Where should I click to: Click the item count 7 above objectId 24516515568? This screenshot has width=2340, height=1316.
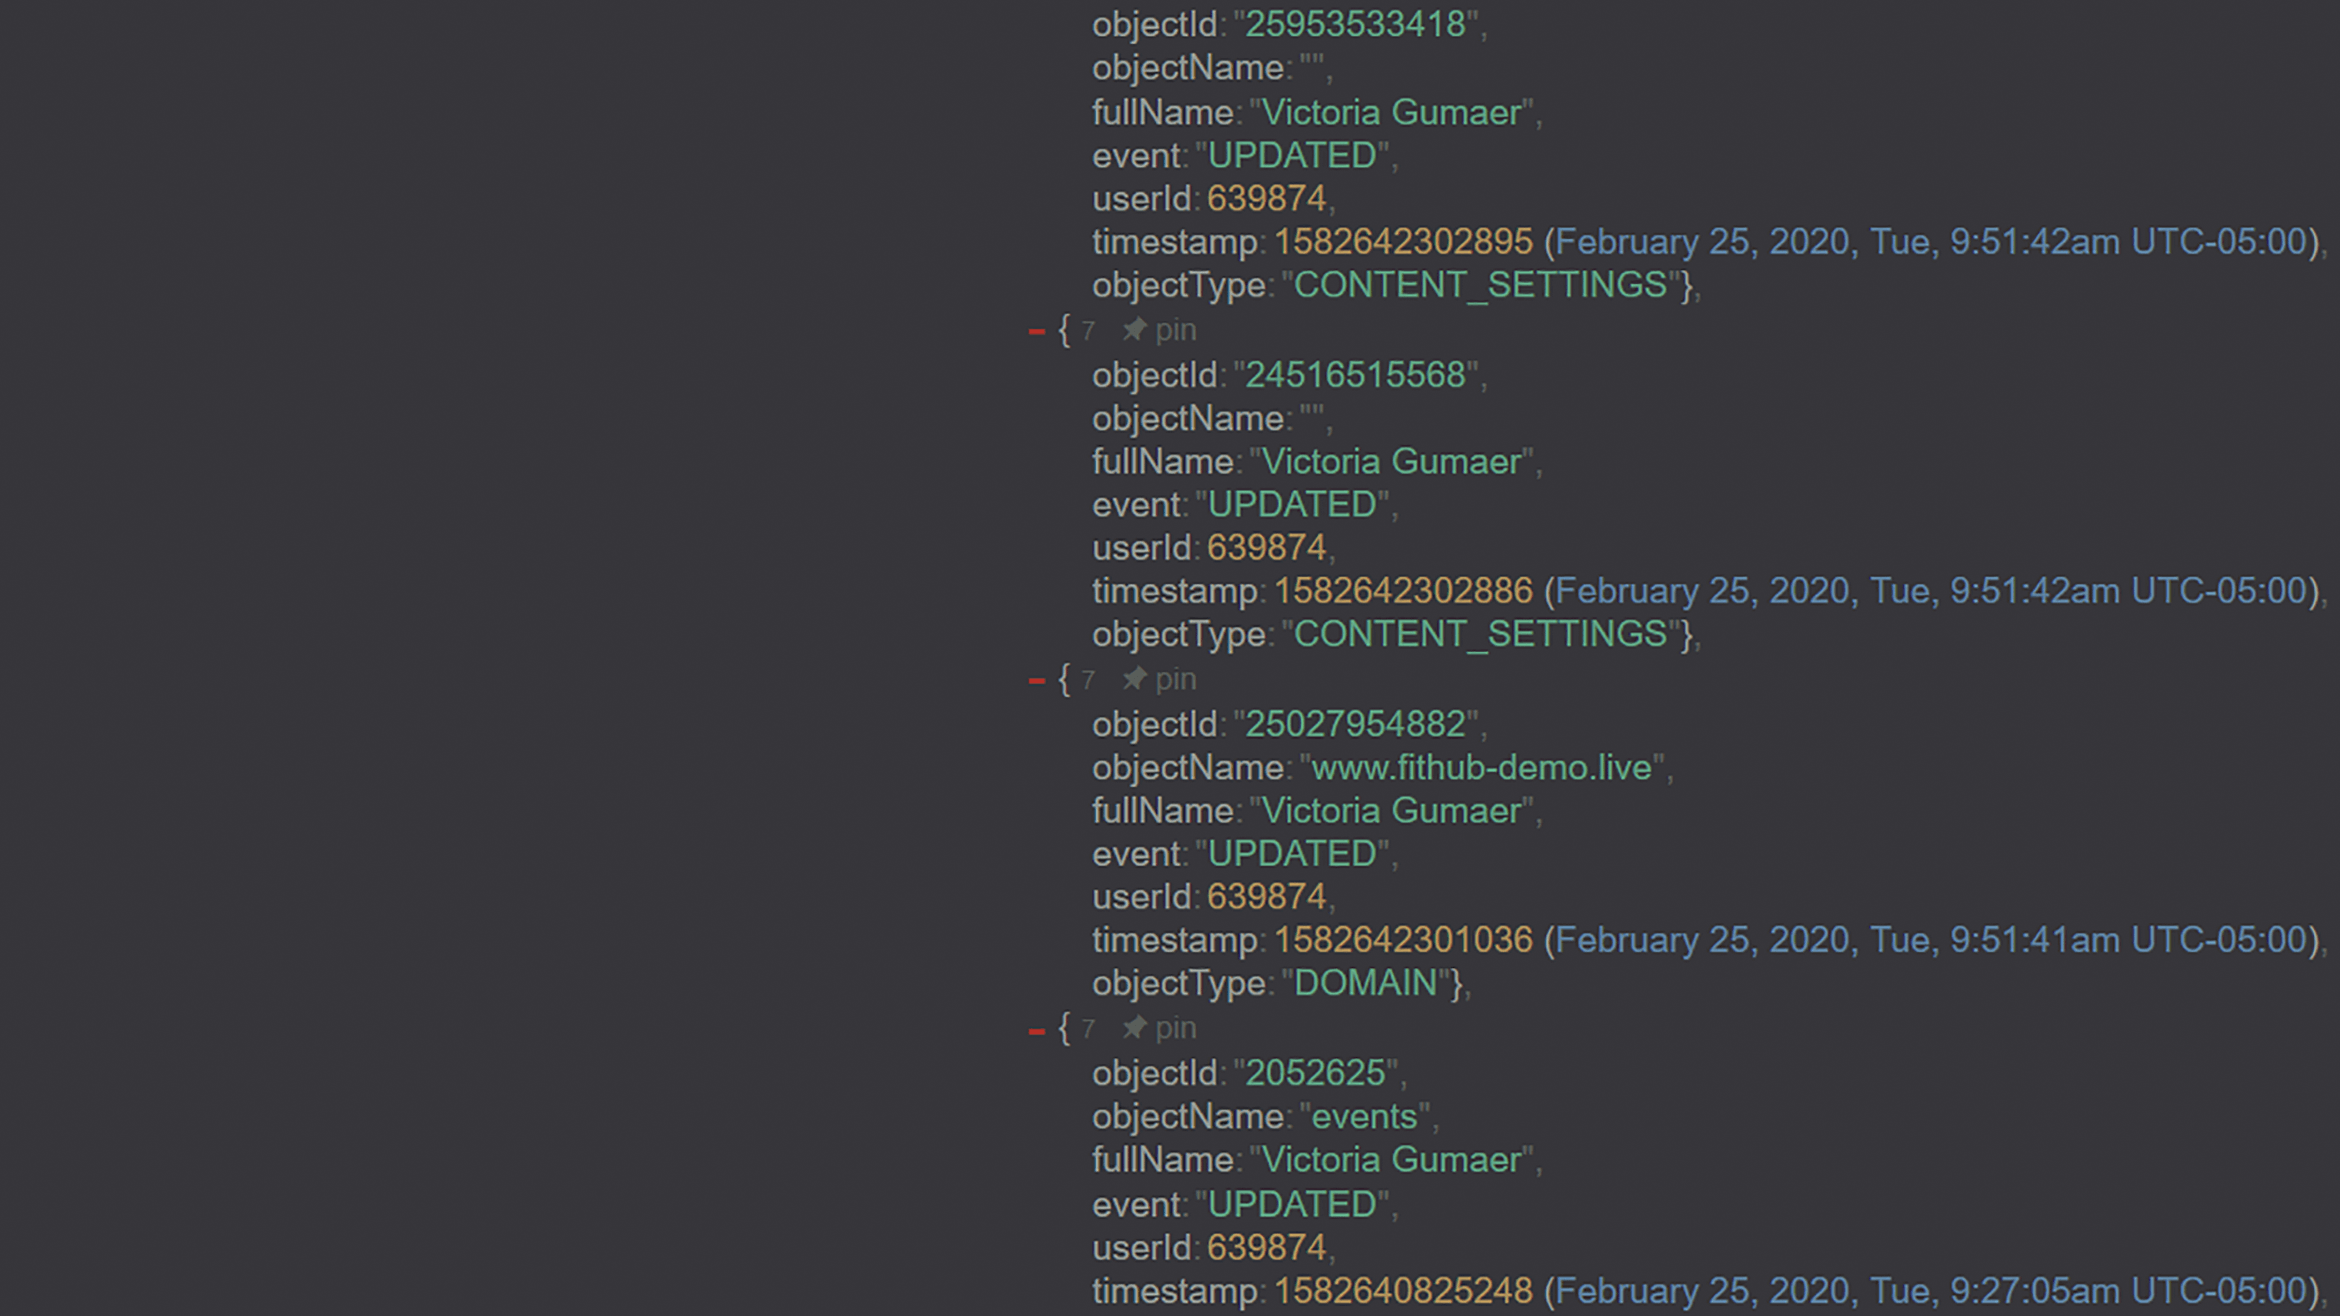coord(1088,331)
